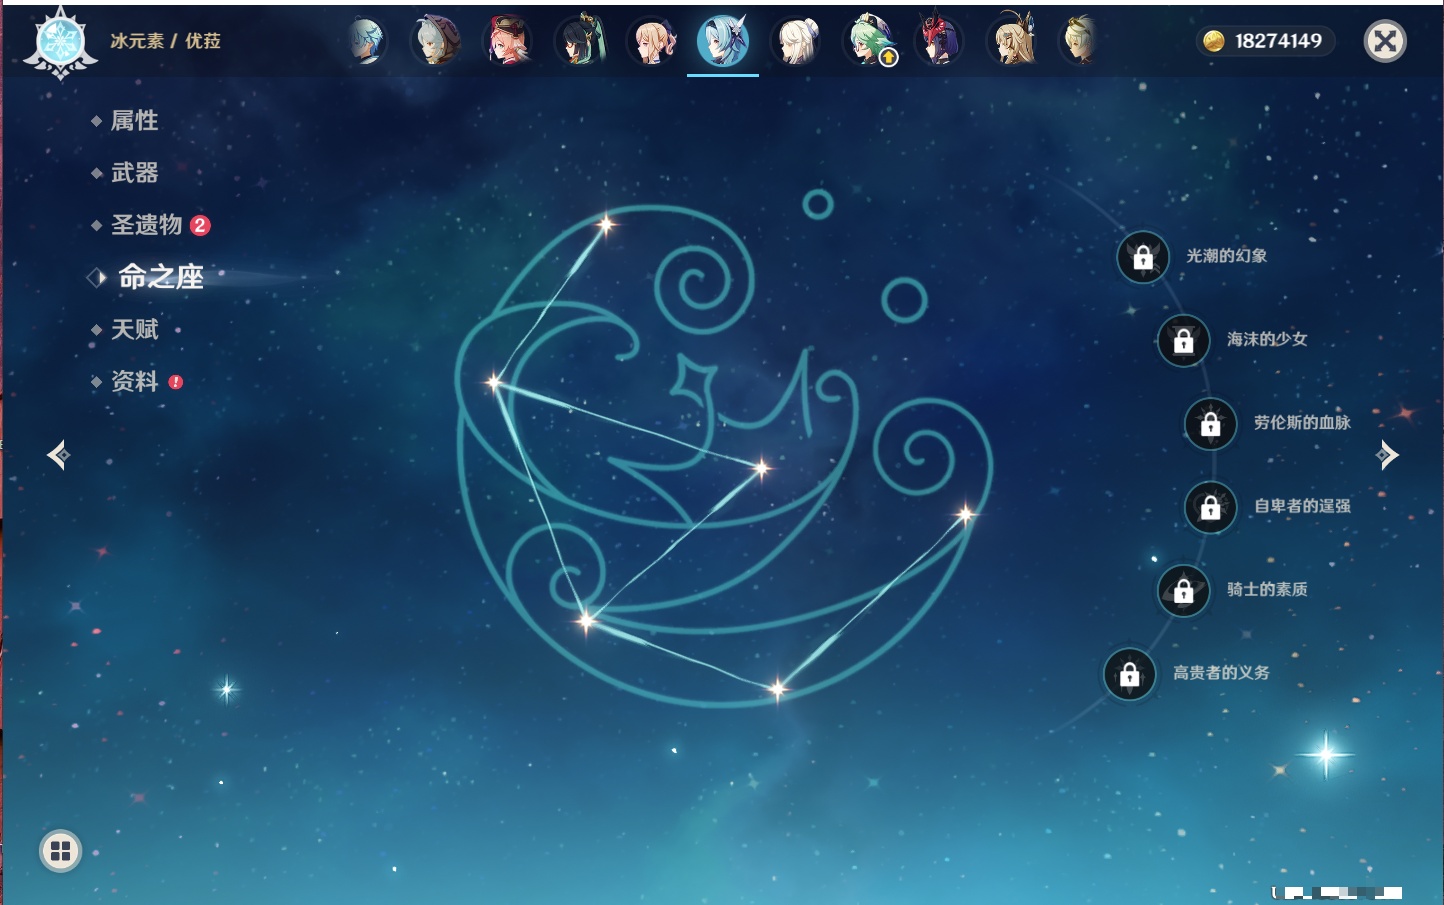Click the lock icon for 高贵者的义务

point(1130,674)
